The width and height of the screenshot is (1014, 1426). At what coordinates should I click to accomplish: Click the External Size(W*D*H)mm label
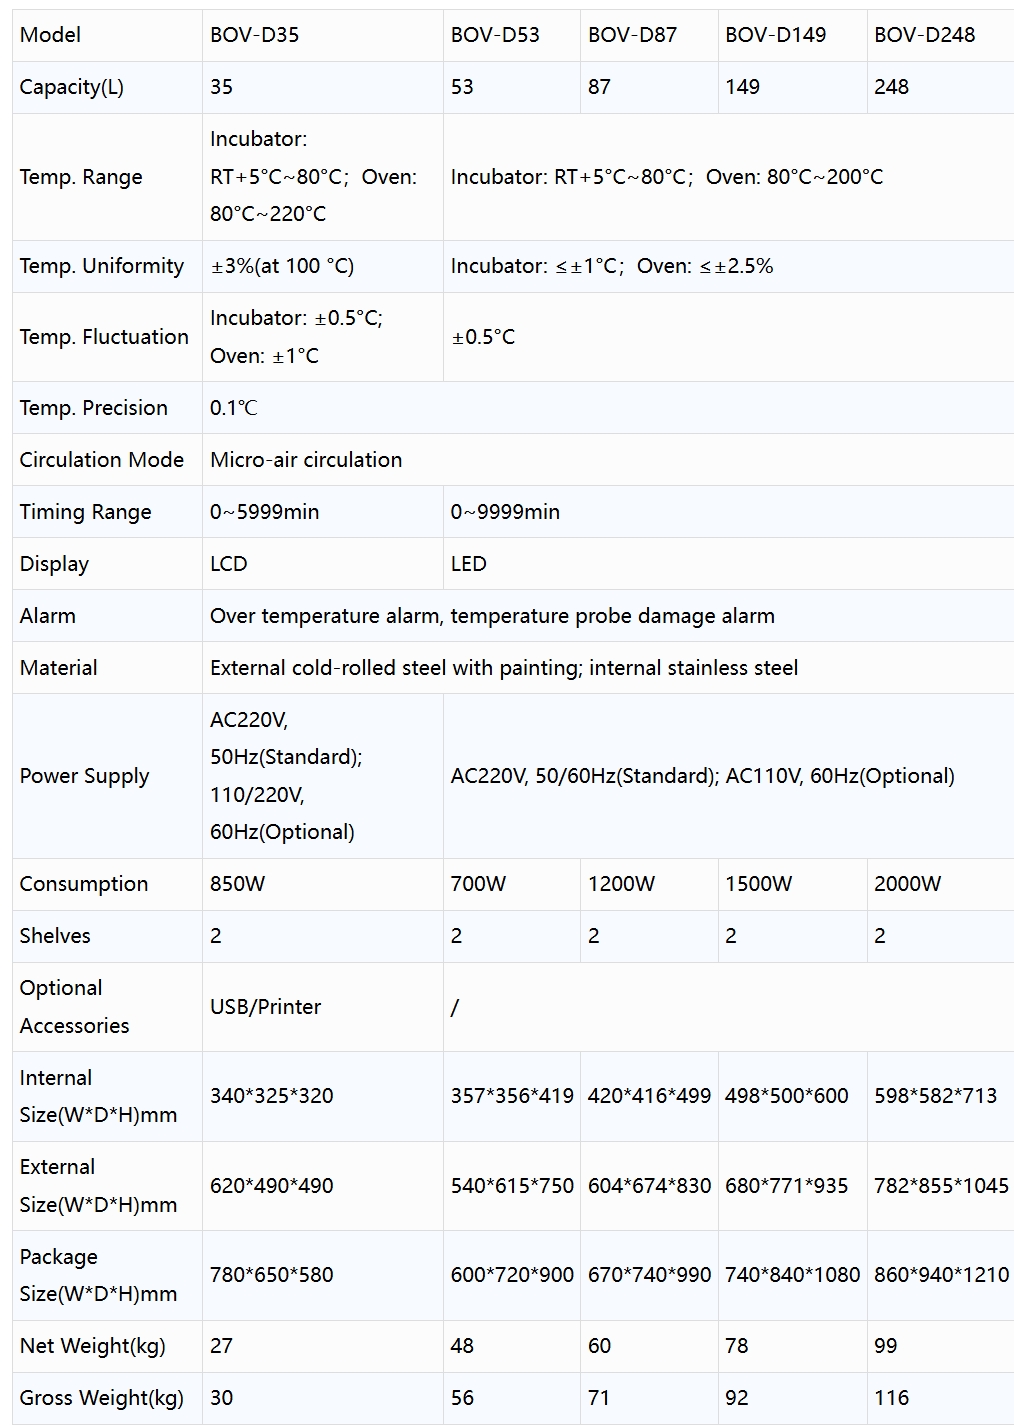tap(98, 1186)
